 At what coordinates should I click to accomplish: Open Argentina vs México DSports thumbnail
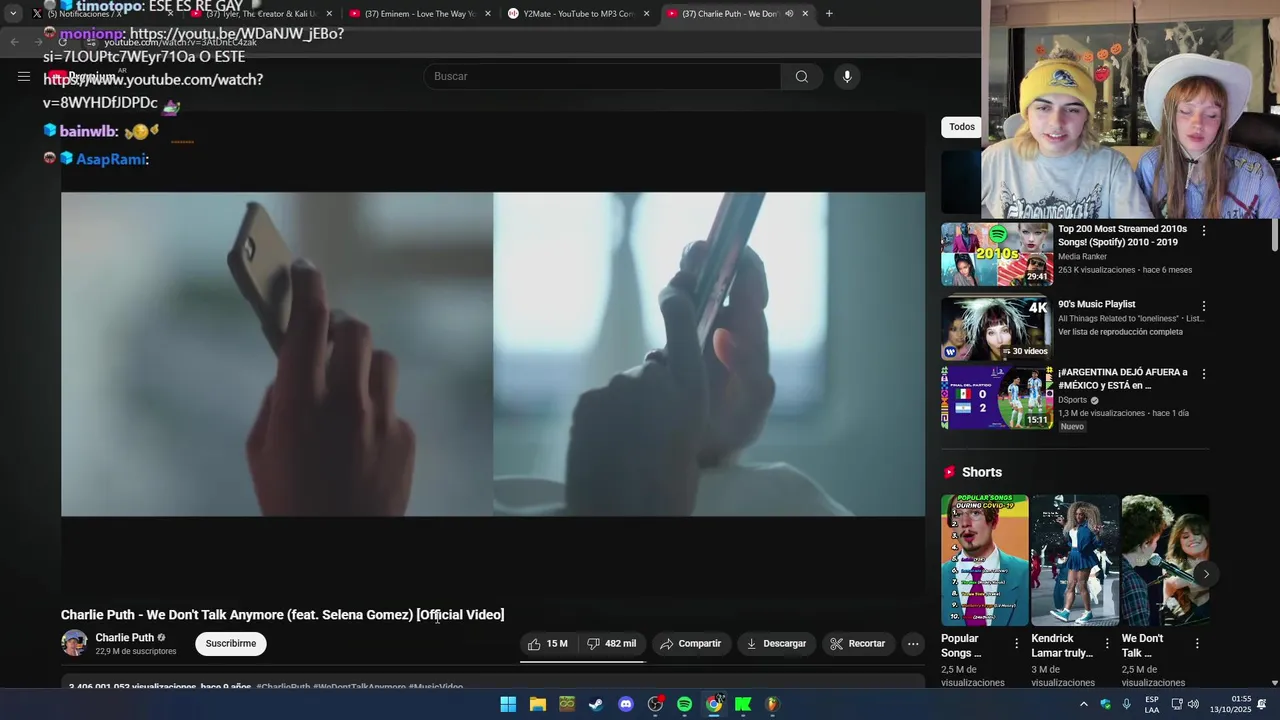tap(997, 397)
